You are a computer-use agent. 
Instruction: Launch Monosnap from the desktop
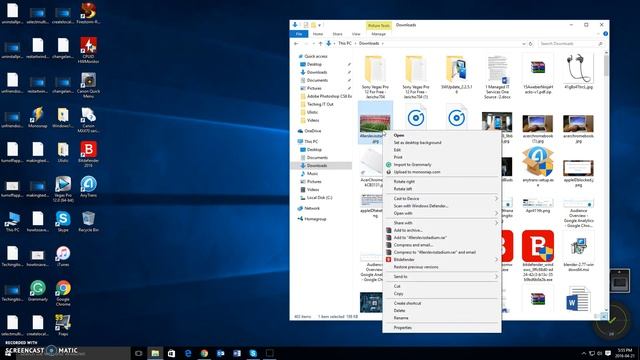(x=38, y=118)
